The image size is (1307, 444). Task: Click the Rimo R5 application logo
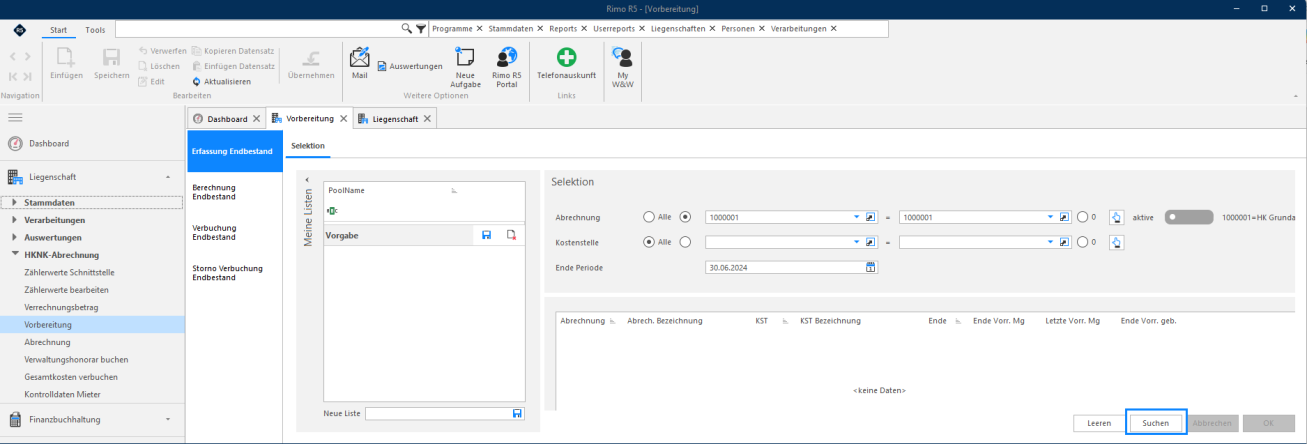[22, 29]
